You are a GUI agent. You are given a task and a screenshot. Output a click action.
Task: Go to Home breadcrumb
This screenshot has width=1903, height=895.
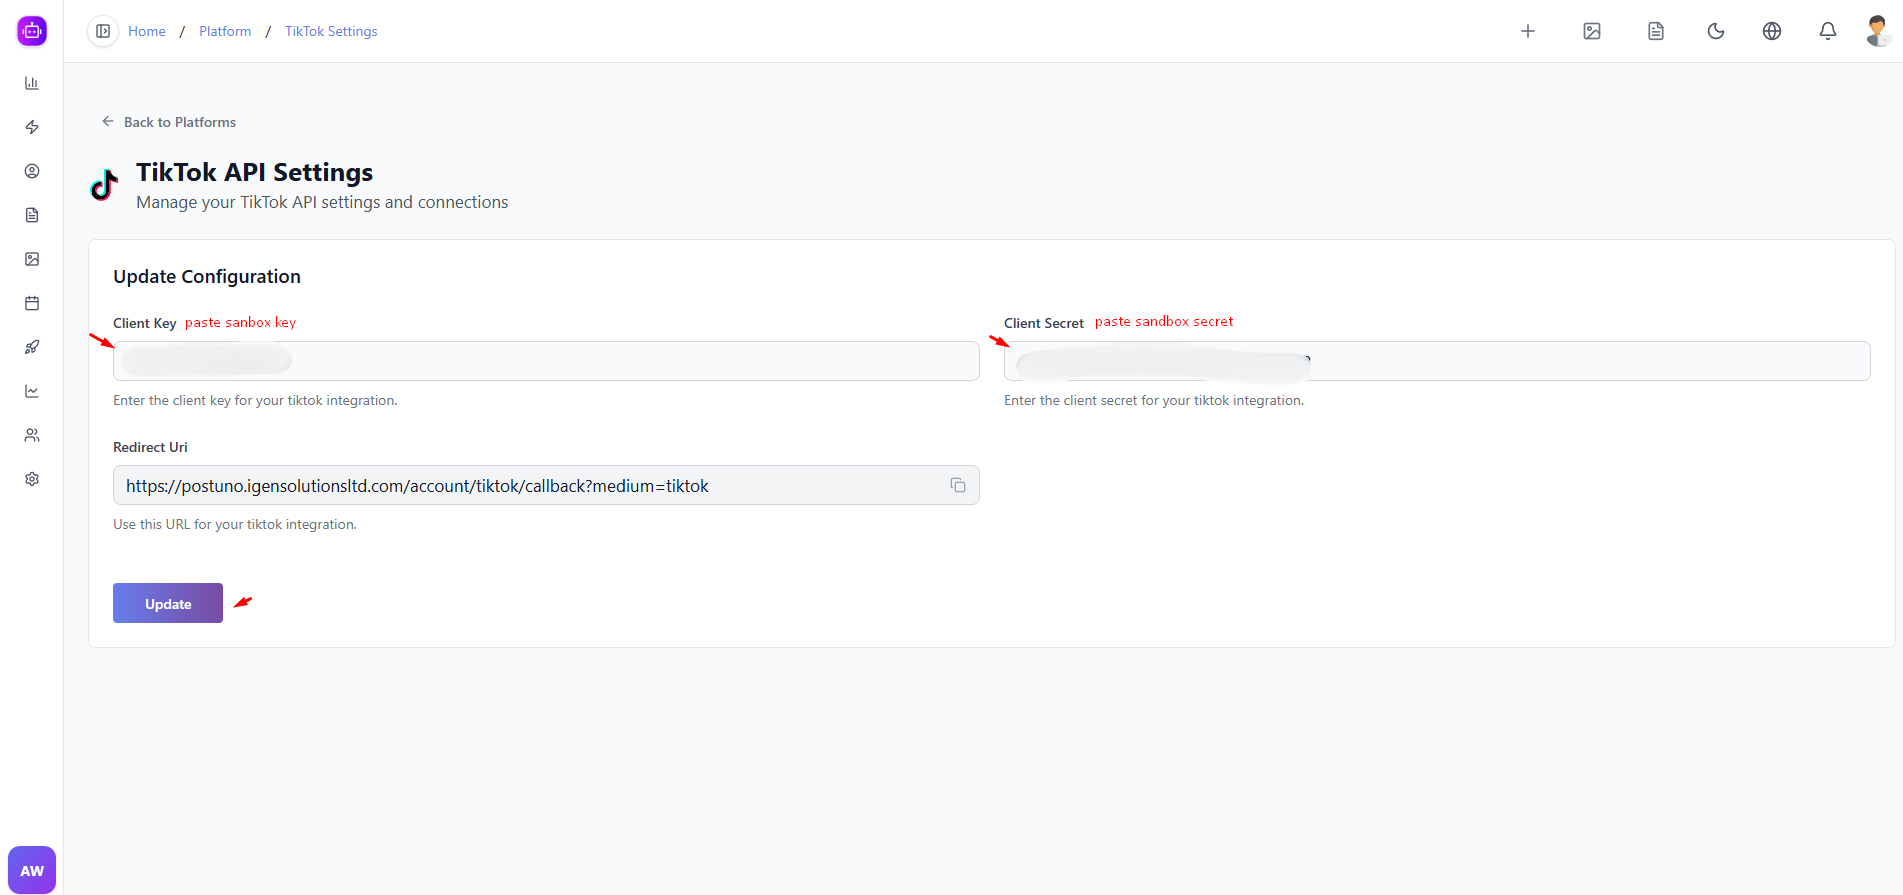[147, 31]
